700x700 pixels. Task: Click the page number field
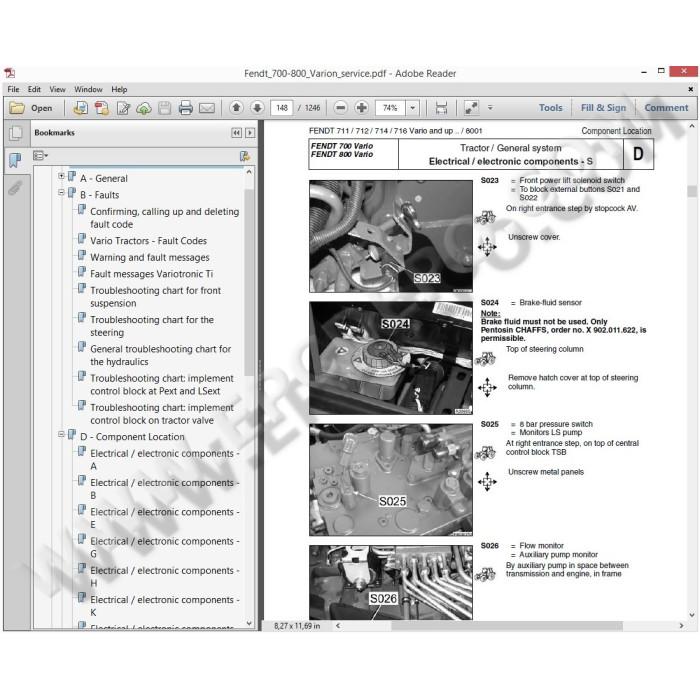[x=282, y=108]
